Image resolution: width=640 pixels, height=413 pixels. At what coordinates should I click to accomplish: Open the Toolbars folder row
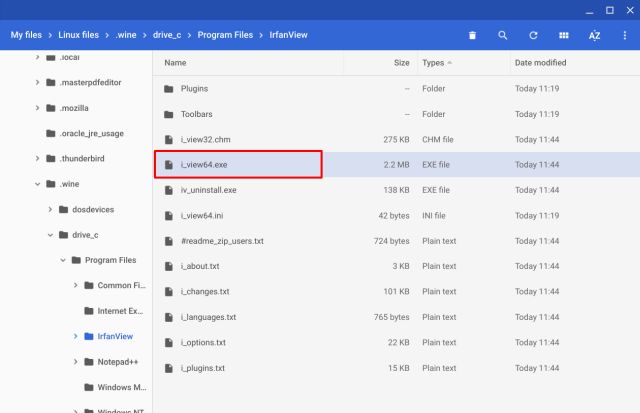(196, 114)
